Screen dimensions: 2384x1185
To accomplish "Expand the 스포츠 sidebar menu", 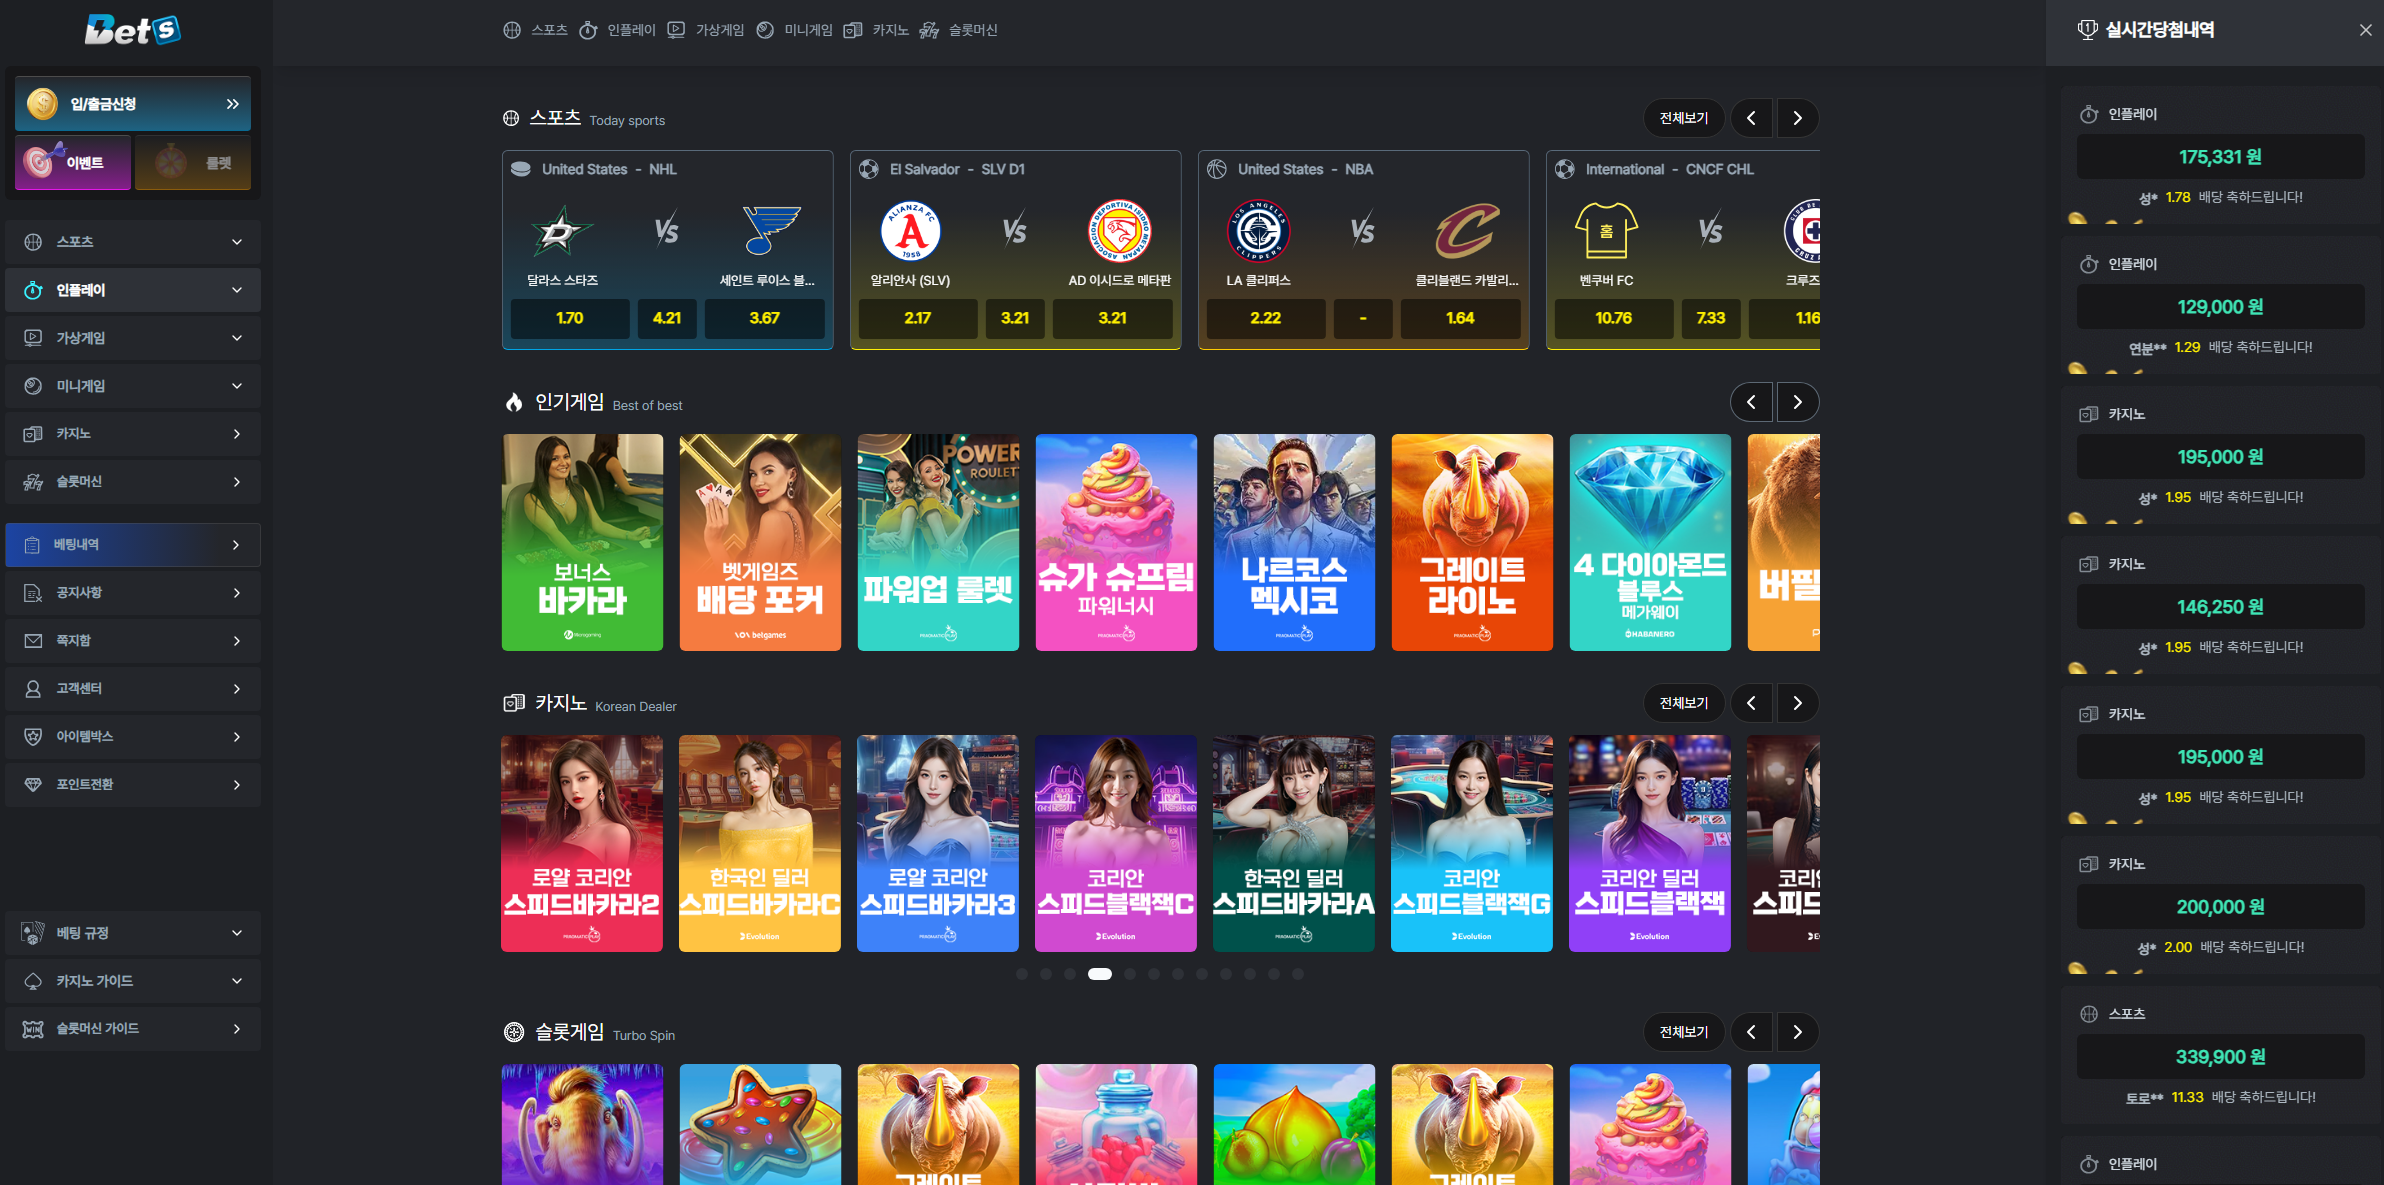I will [x=132, y=241].
